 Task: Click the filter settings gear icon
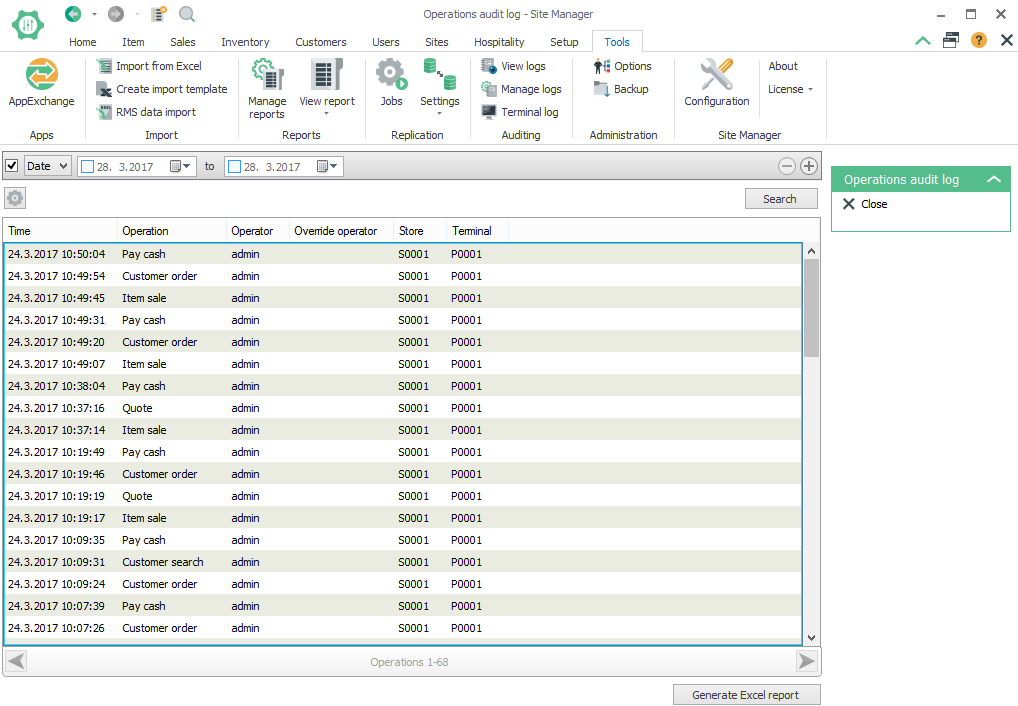[14, 198]
